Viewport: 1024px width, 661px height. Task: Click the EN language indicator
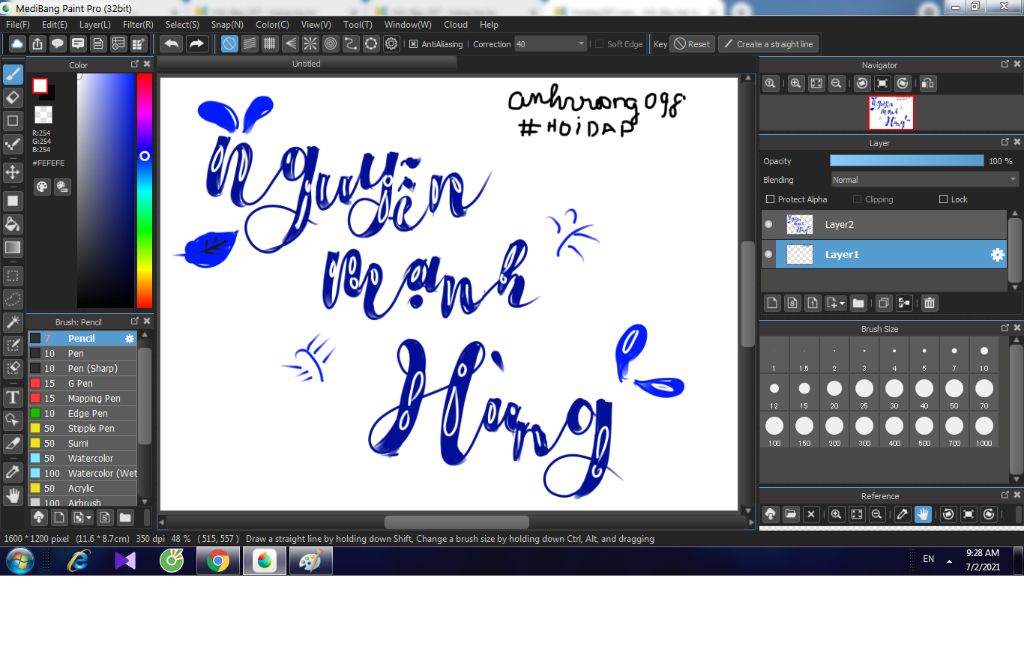(x=928, y=559)
